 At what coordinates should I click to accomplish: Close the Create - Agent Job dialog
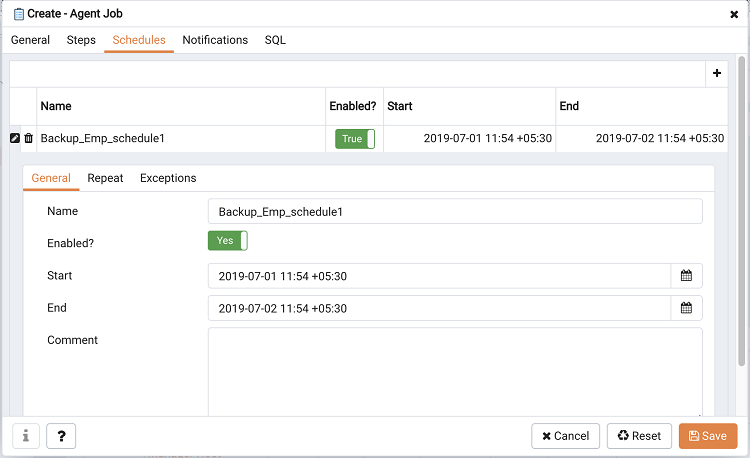734,14
